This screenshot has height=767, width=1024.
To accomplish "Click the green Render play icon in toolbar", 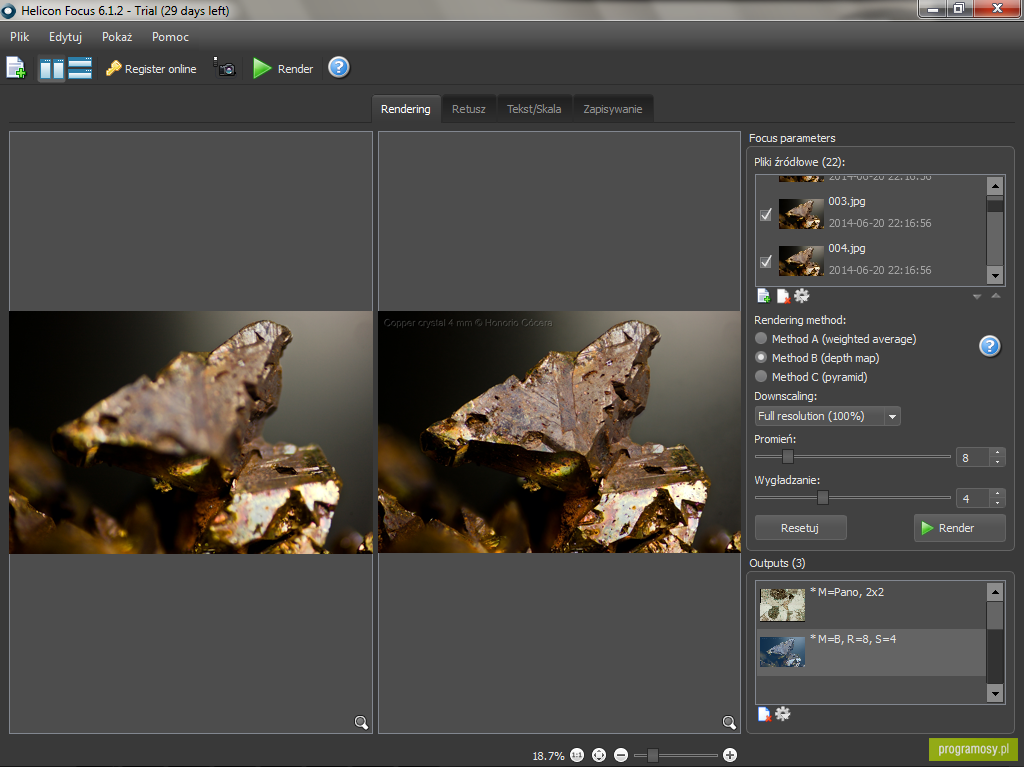I will tap(262, 68).
